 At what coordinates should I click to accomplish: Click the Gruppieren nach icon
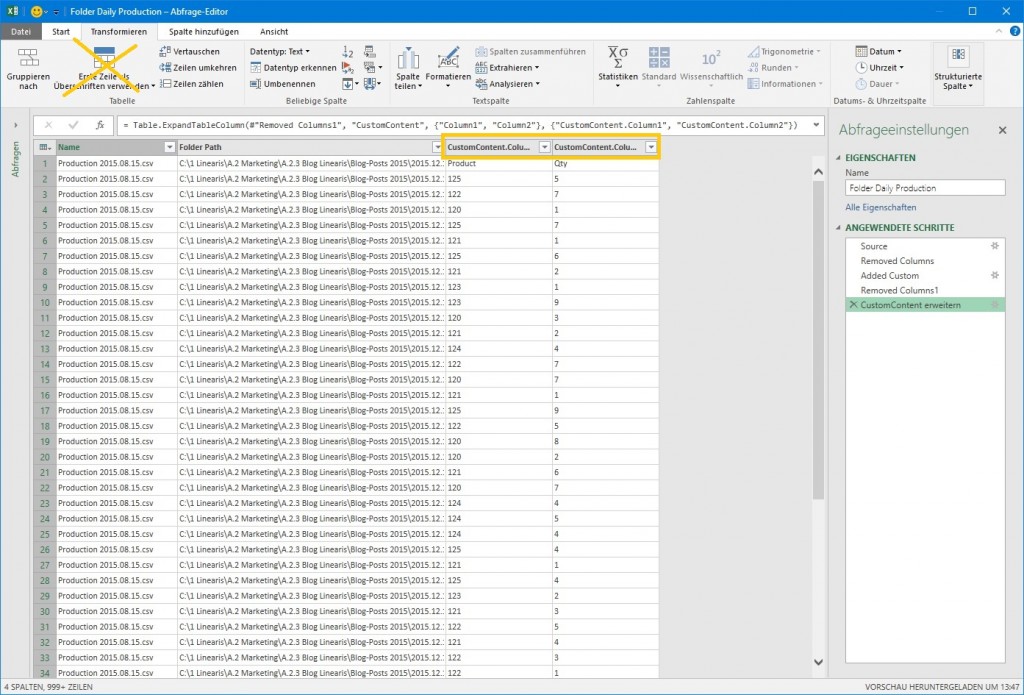[28, 58]
